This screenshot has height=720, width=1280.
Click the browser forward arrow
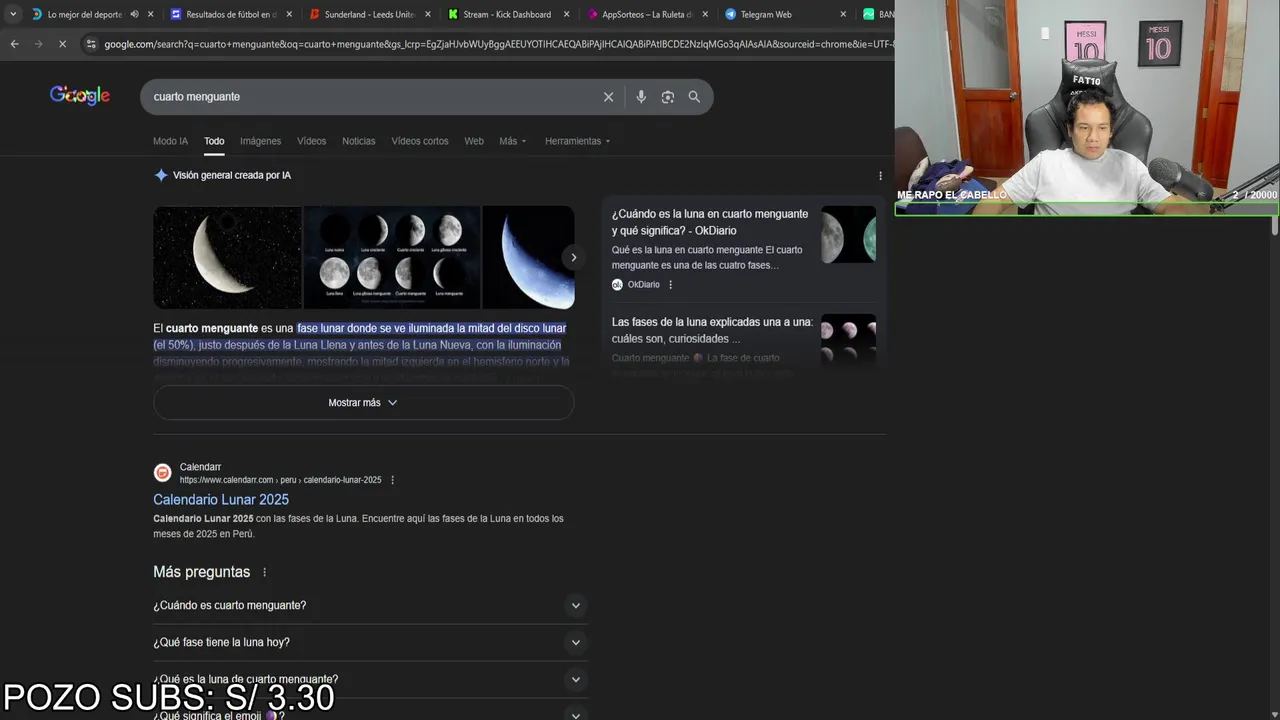click(38, 44)
